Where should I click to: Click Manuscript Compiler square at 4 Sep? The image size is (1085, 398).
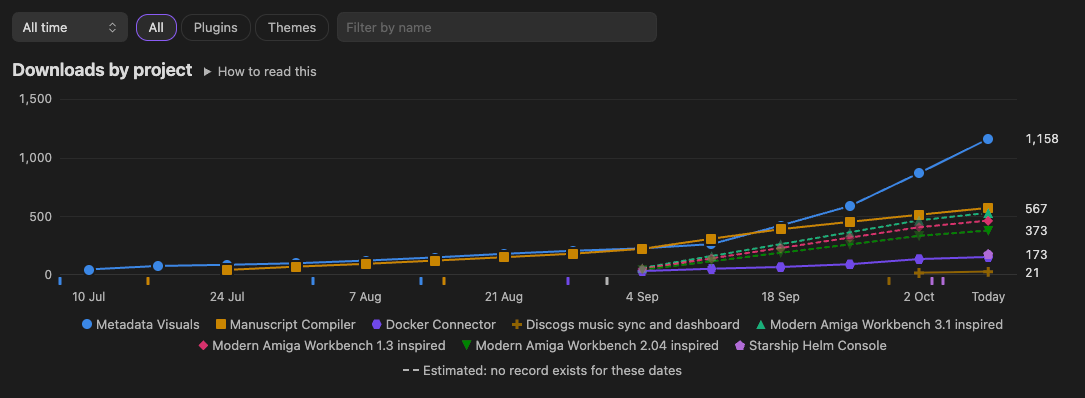pyautogui.click(x=642, y=249)
